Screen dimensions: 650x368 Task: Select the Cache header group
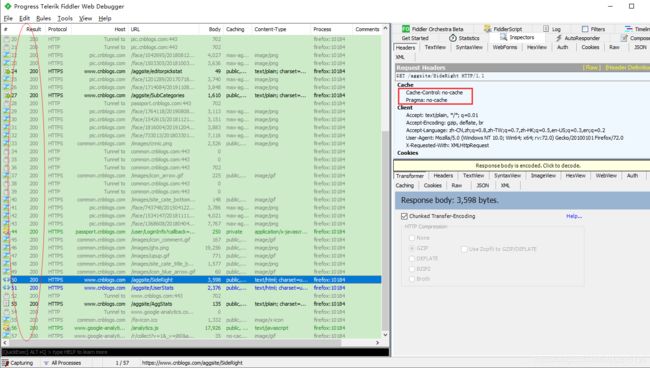tap(405, 85)
